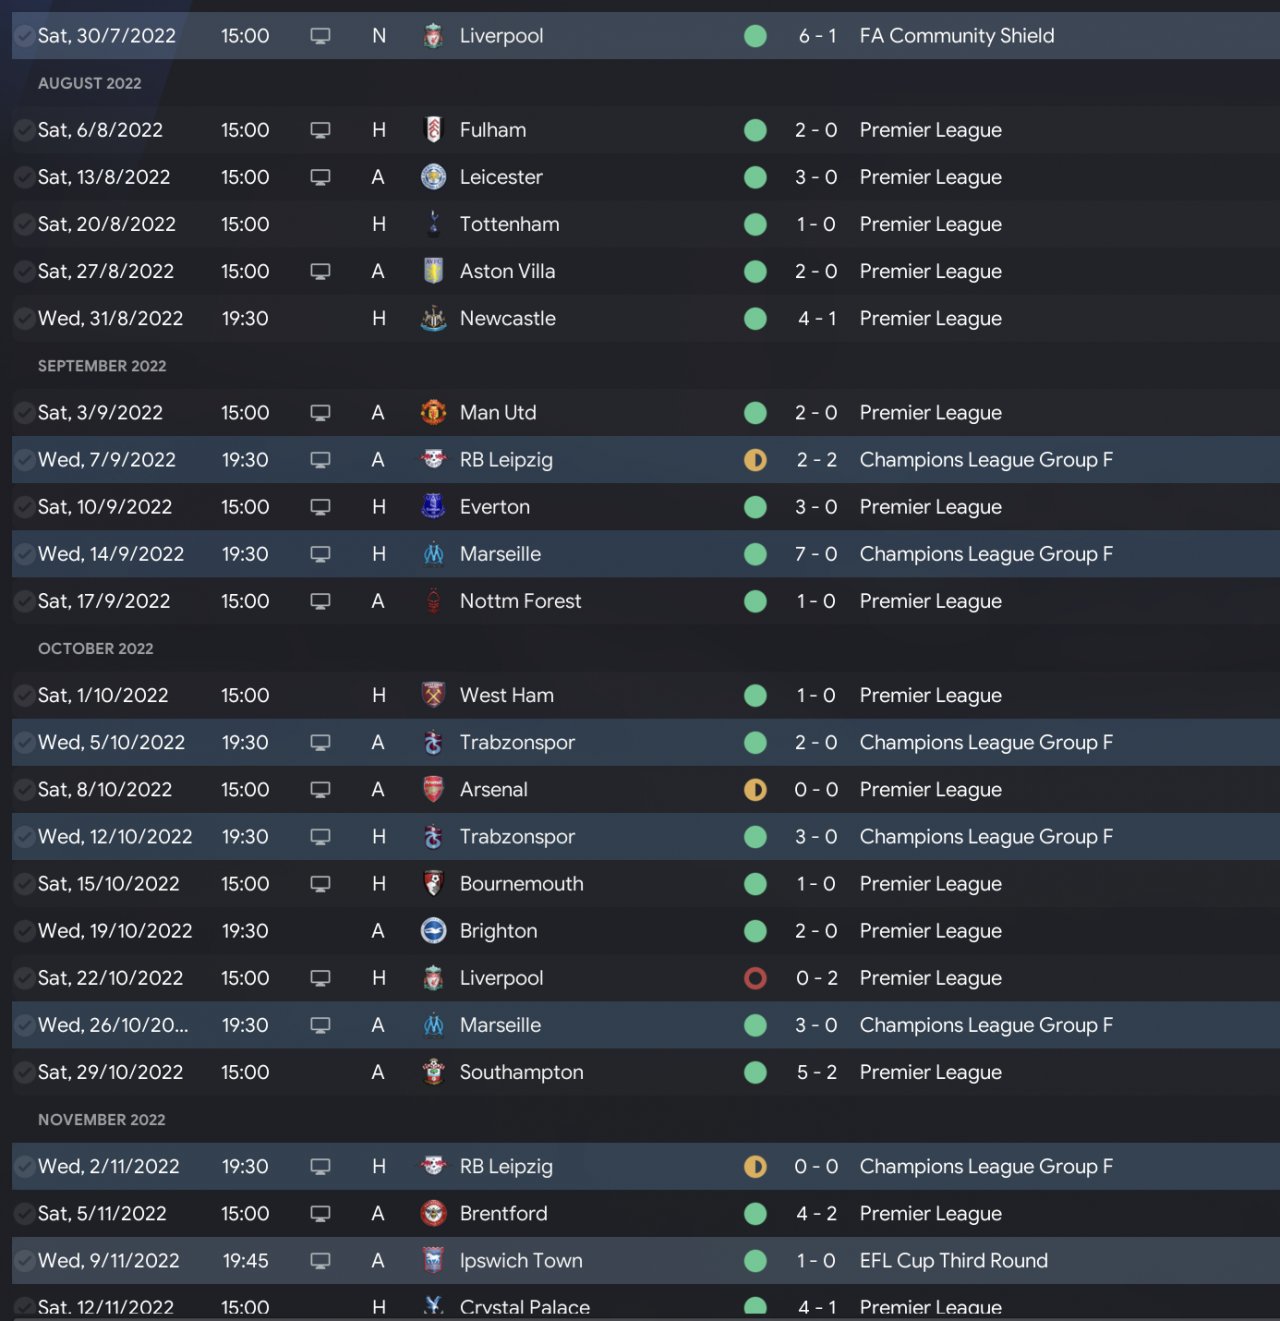This screenshot has width=1280, height=1321.
Task: Toggle the checkmark on the Aston Villa row
Action: point(23,271)
